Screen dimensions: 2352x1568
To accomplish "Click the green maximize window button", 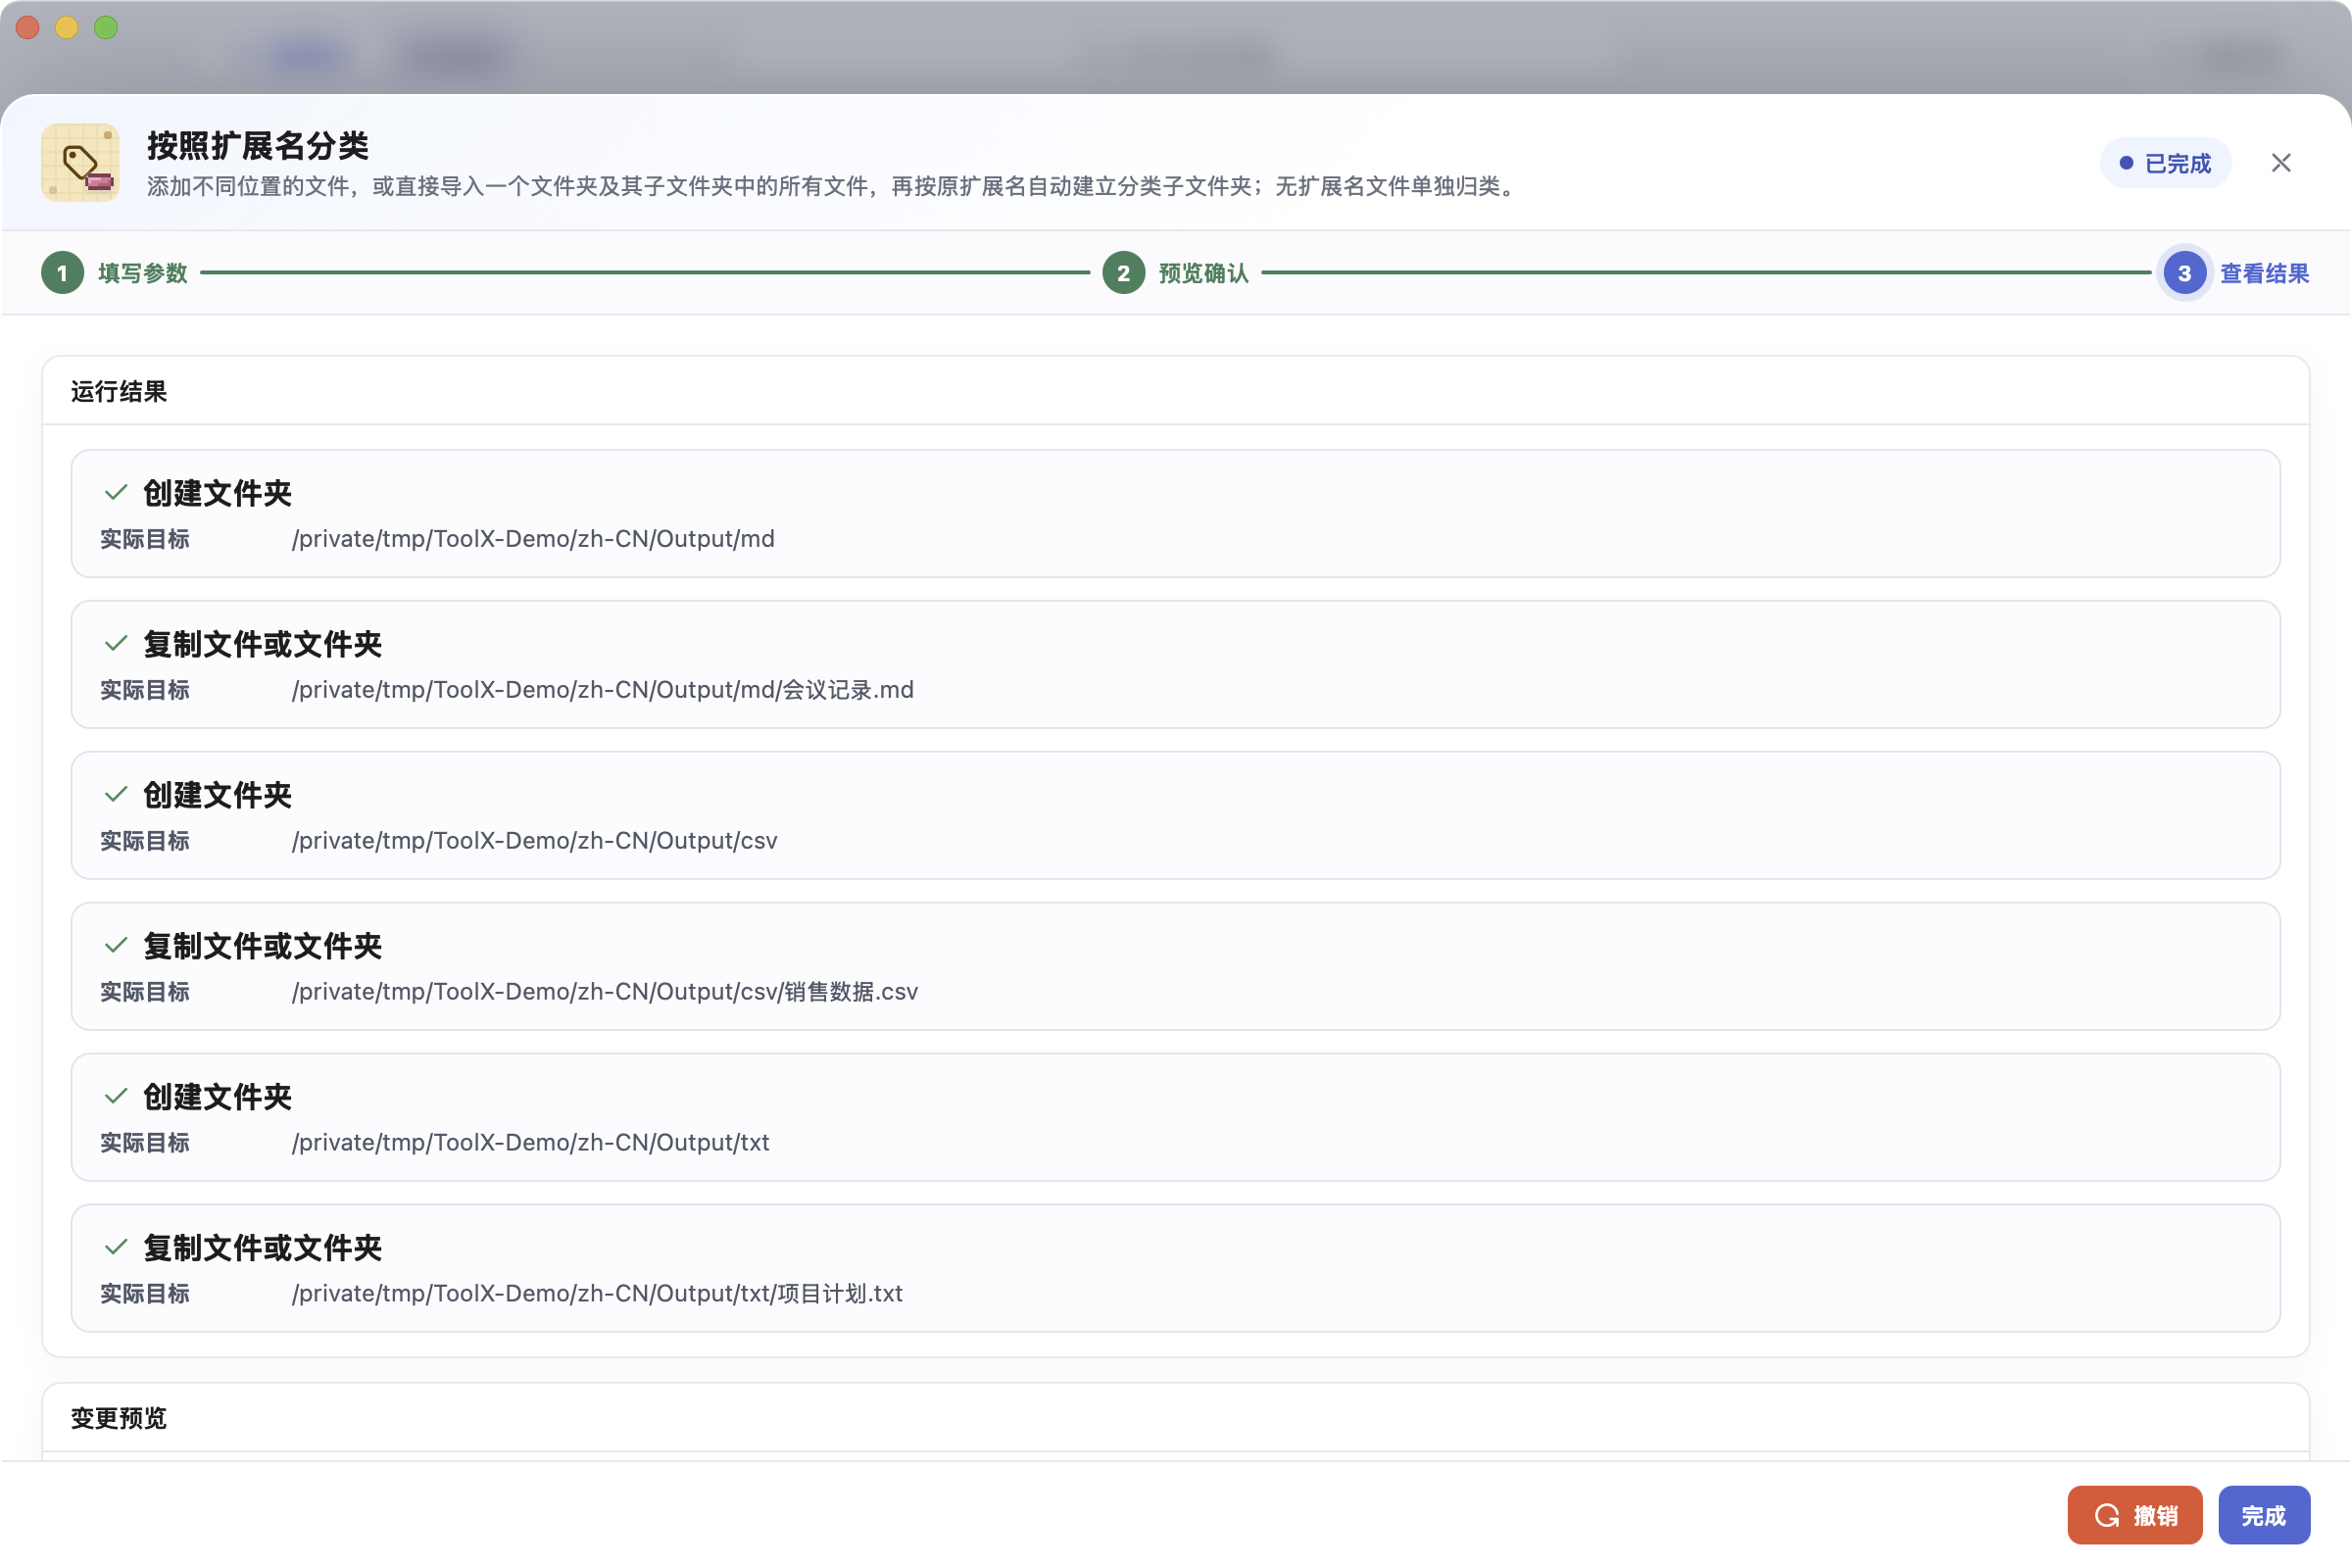I will 106,28.
